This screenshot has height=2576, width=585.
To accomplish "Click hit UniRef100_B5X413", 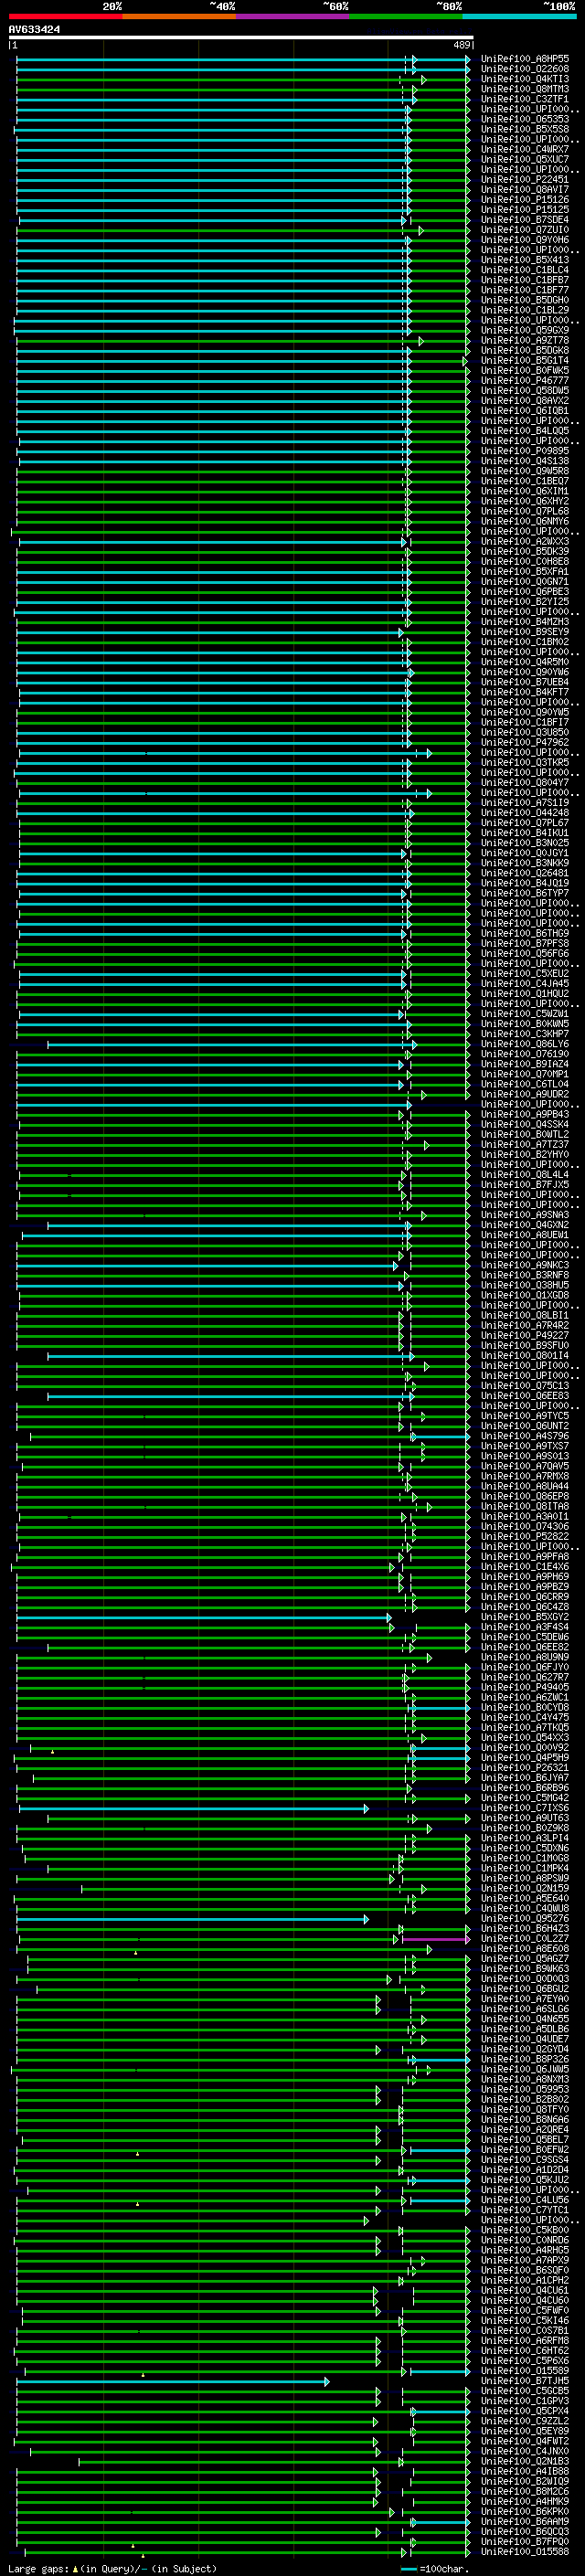I will pyautogui.click(x=524, y=260).
